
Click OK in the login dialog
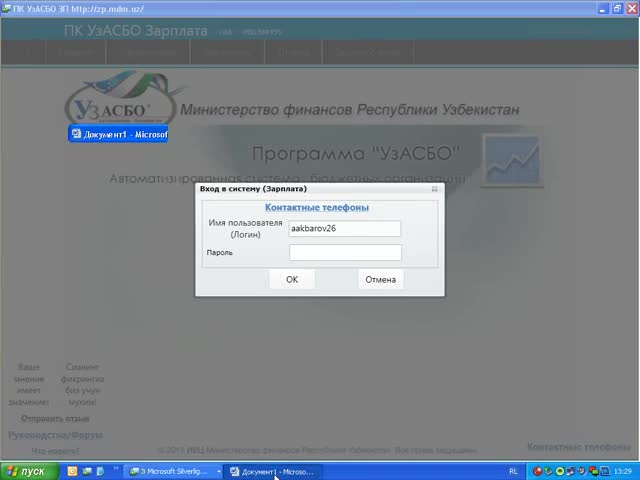click(292, 280)
